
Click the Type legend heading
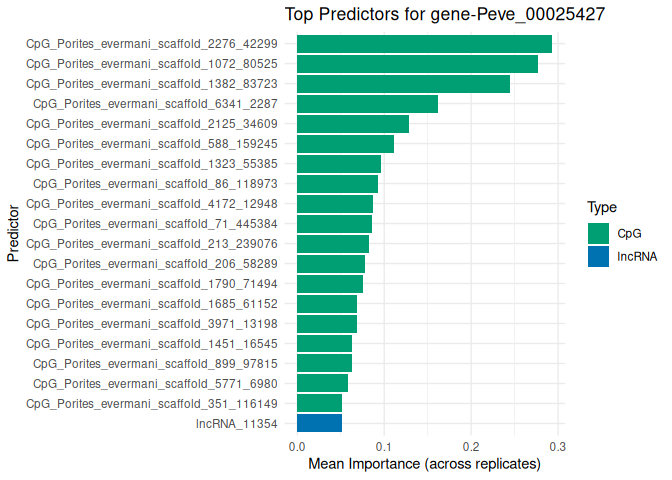pos(602,208)
